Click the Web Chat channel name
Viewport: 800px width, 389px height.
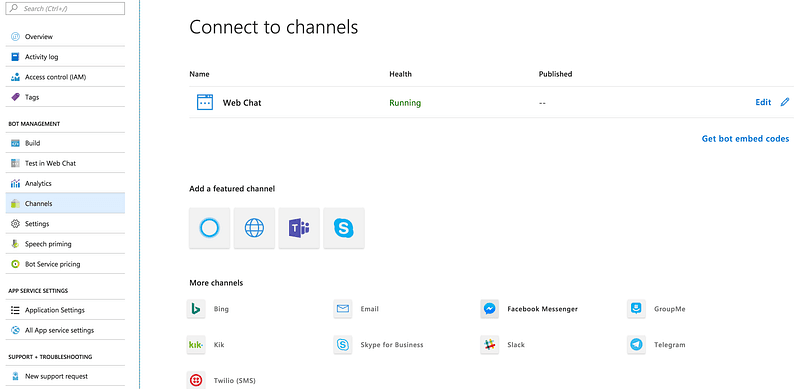click(242, 103)
